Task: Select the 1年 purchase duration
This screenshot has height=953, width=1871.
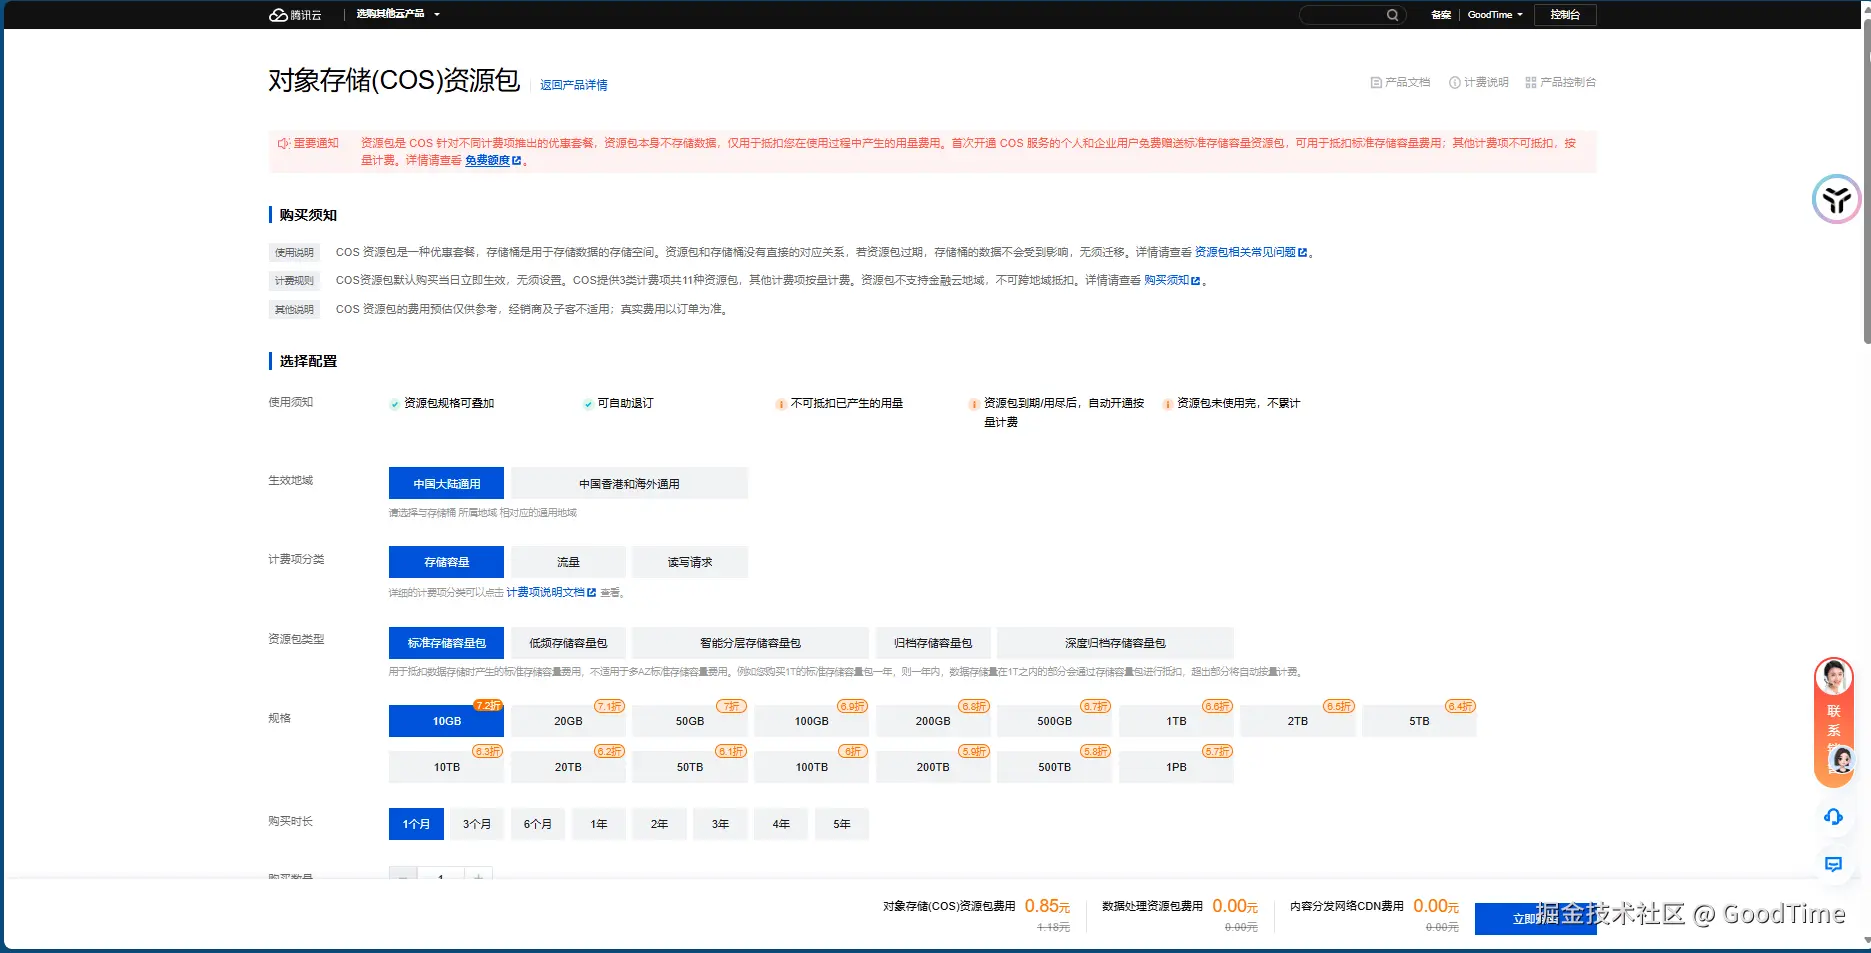Action: 599,824
